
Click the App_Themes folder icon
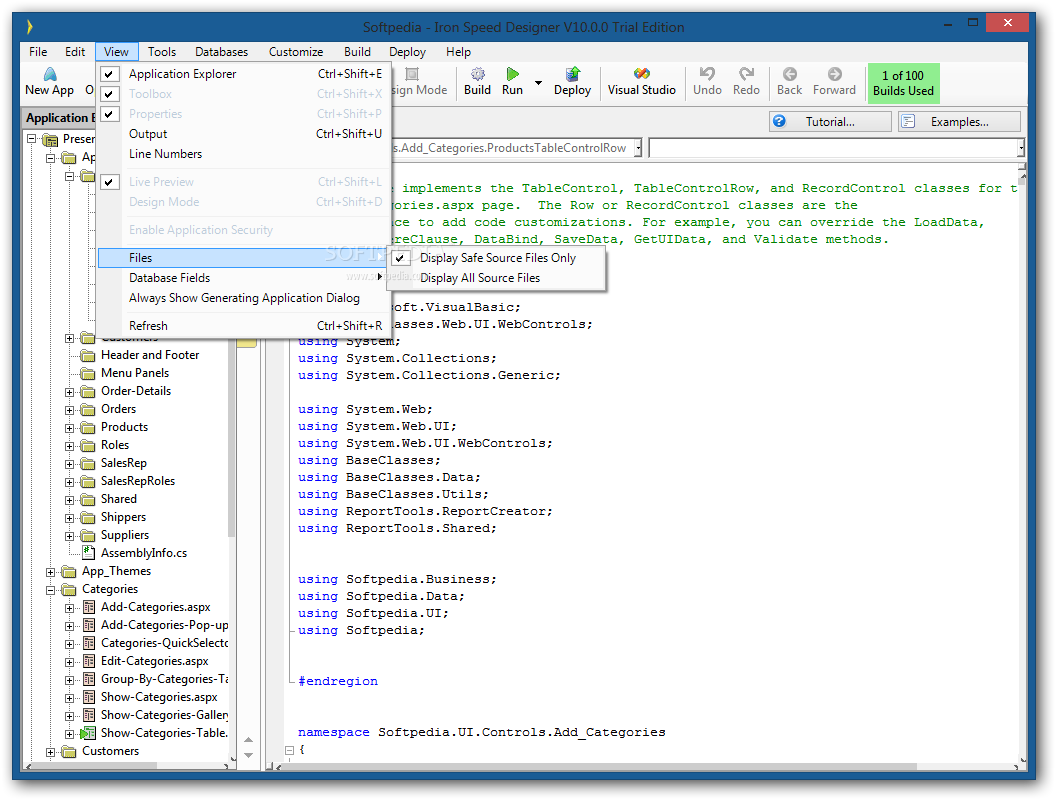69,572
